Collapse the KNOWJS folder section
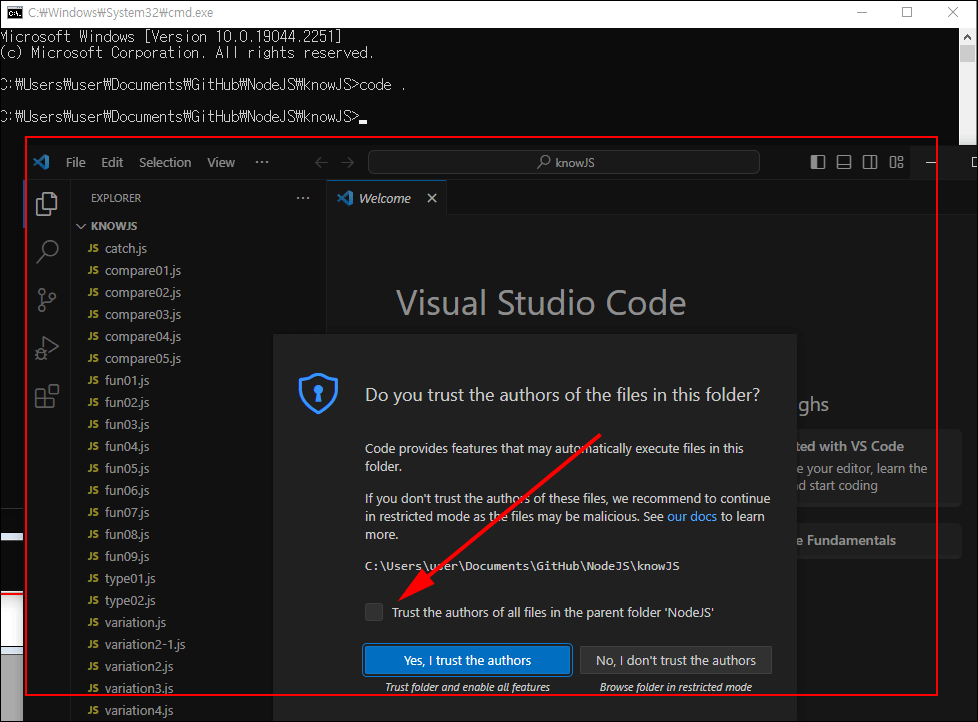The image size is (978, 722). click(x=114, y=226)
